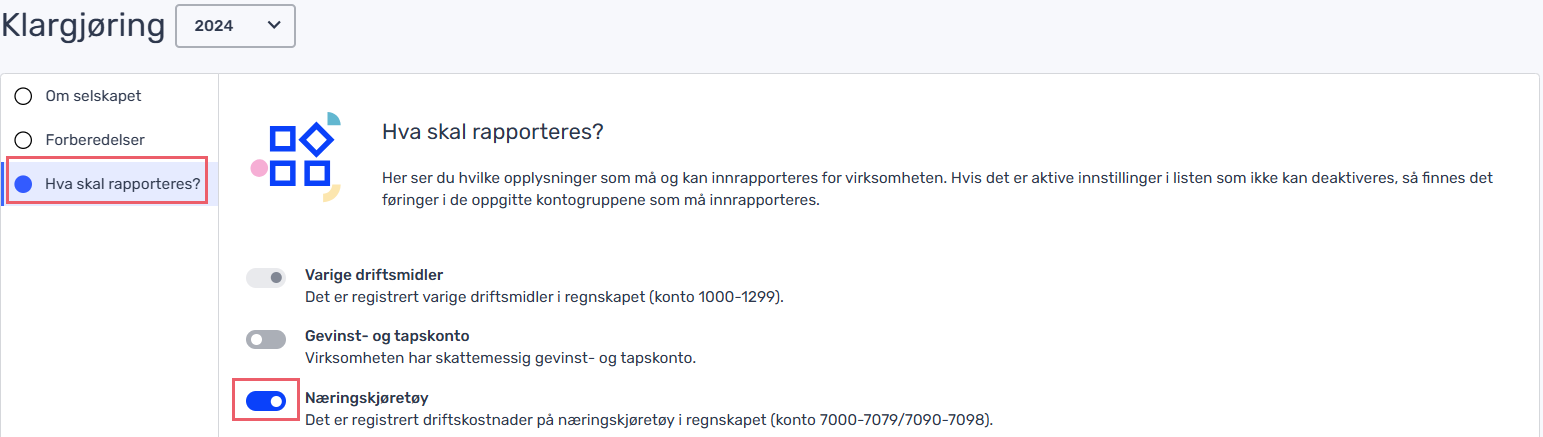Click the blue diamond shape in the illustration

316,138
